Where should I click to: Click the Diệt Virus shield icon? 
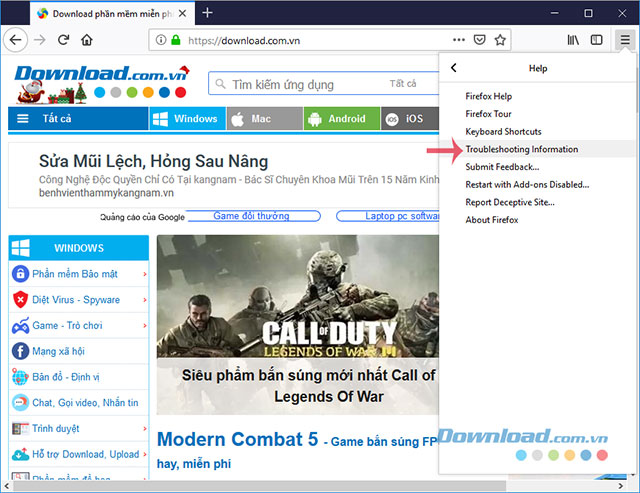pyautogui.click(x=20, y=300)
